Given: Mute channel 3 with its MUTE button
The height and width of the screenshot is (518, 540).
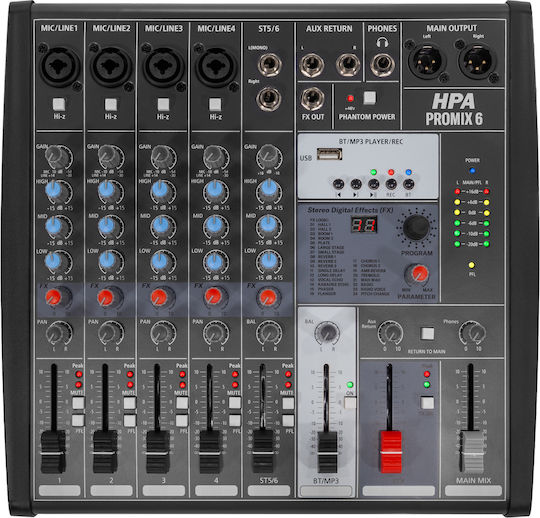Looking at the screenshot, I should point(182,403).
